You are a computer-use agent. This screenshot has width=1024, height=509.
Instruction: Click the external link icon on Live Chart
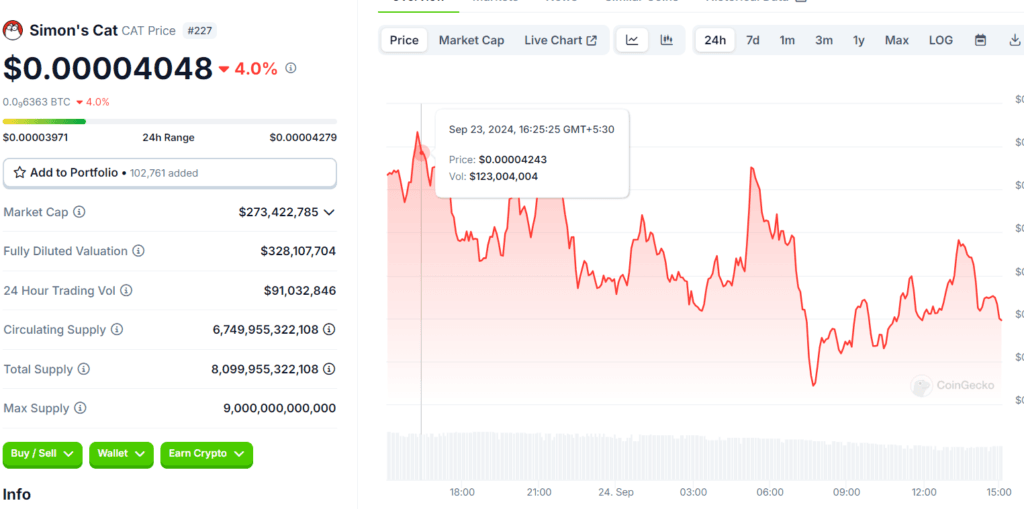click(592, 41)
